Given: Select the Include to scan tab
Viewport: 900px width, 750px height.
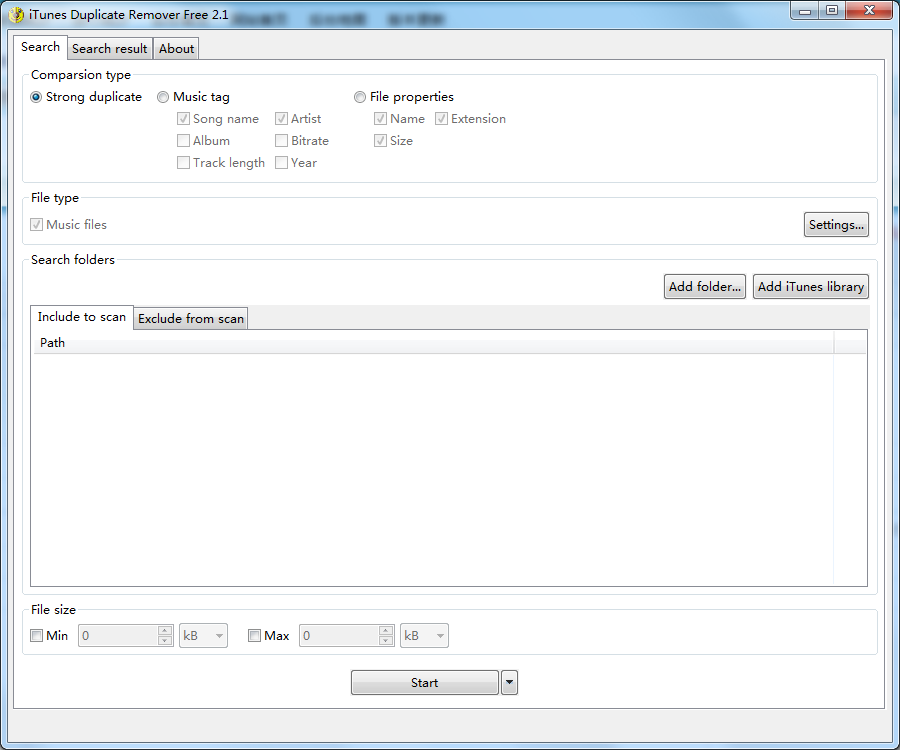Looking at the screenshot, I should point(82,317).
